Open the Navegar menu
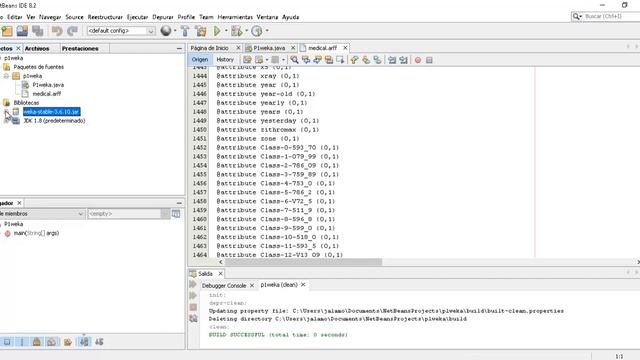Viewport: 640px width, 360px height. pos(50,17)
